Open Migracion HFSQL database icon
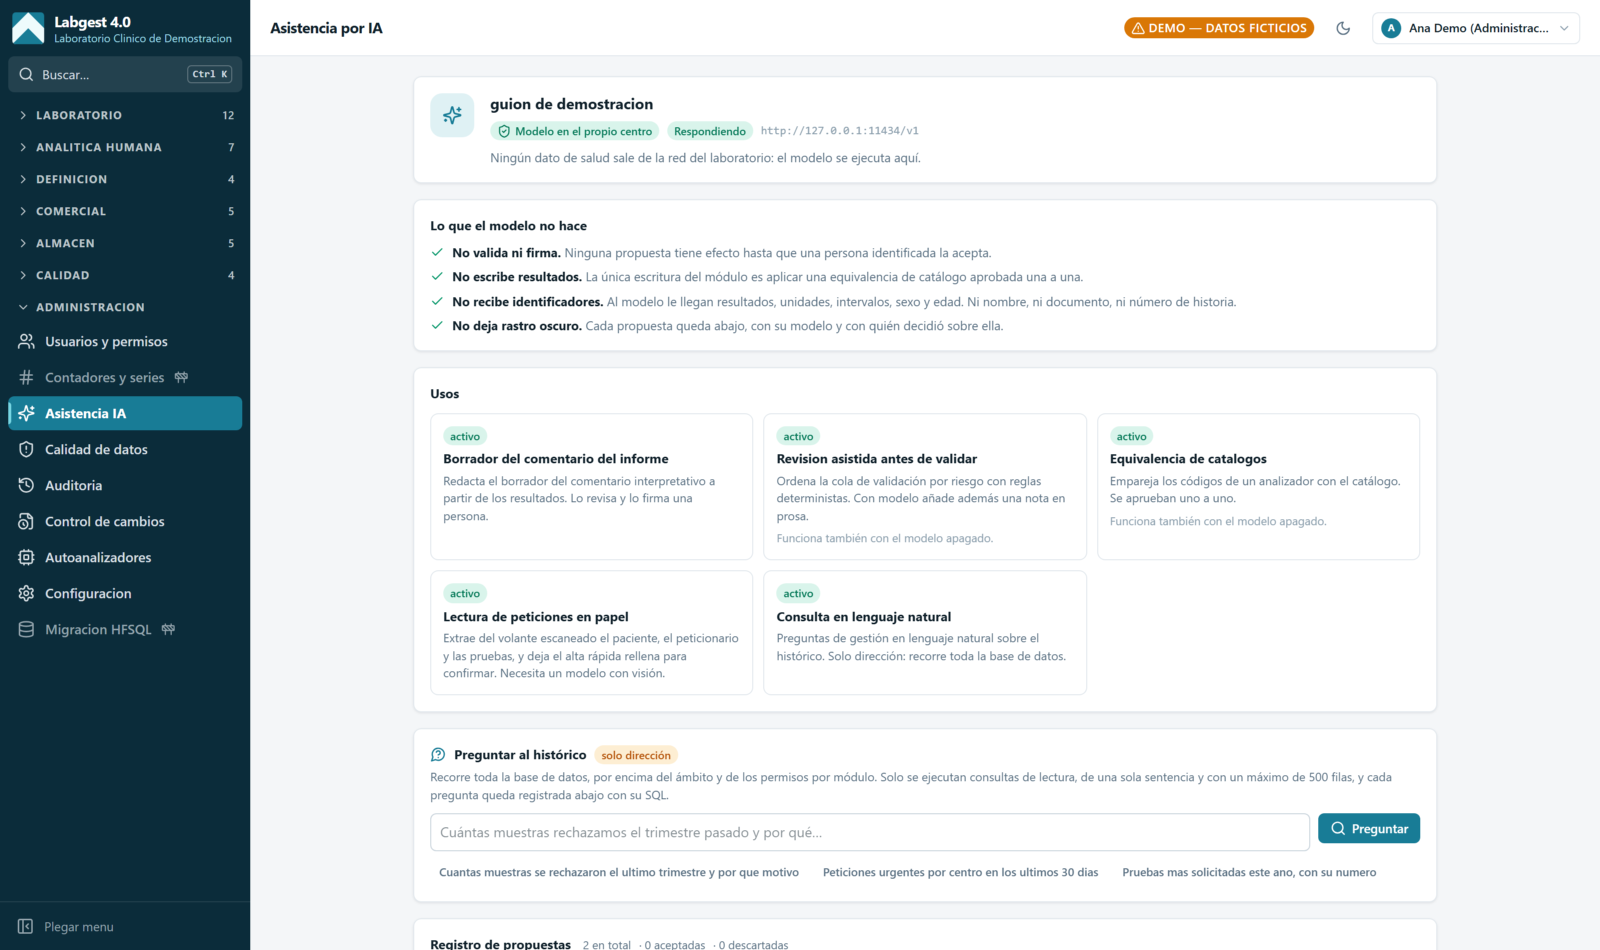This screenshot has width=1600, height=950. click(26, 629)
